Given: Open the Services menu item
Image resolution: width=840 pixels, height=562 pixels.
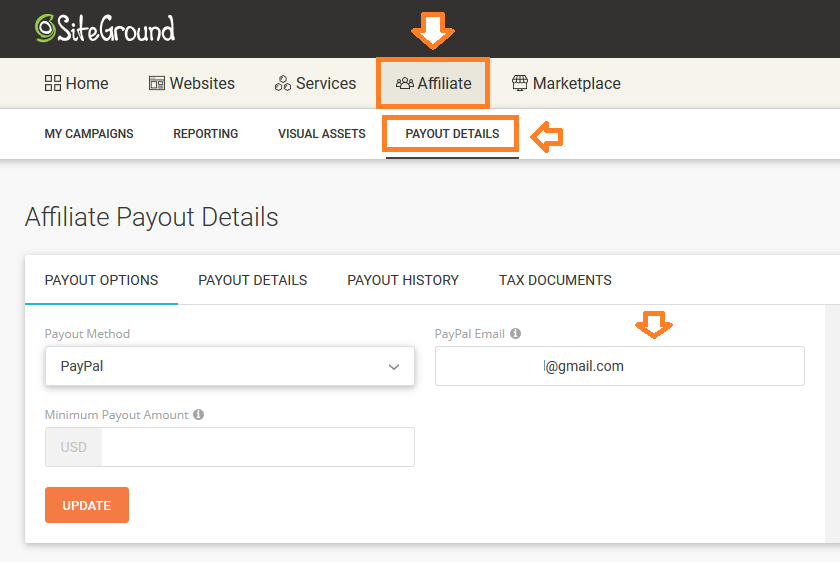Looking at the screenshot, I should (315, 83).
